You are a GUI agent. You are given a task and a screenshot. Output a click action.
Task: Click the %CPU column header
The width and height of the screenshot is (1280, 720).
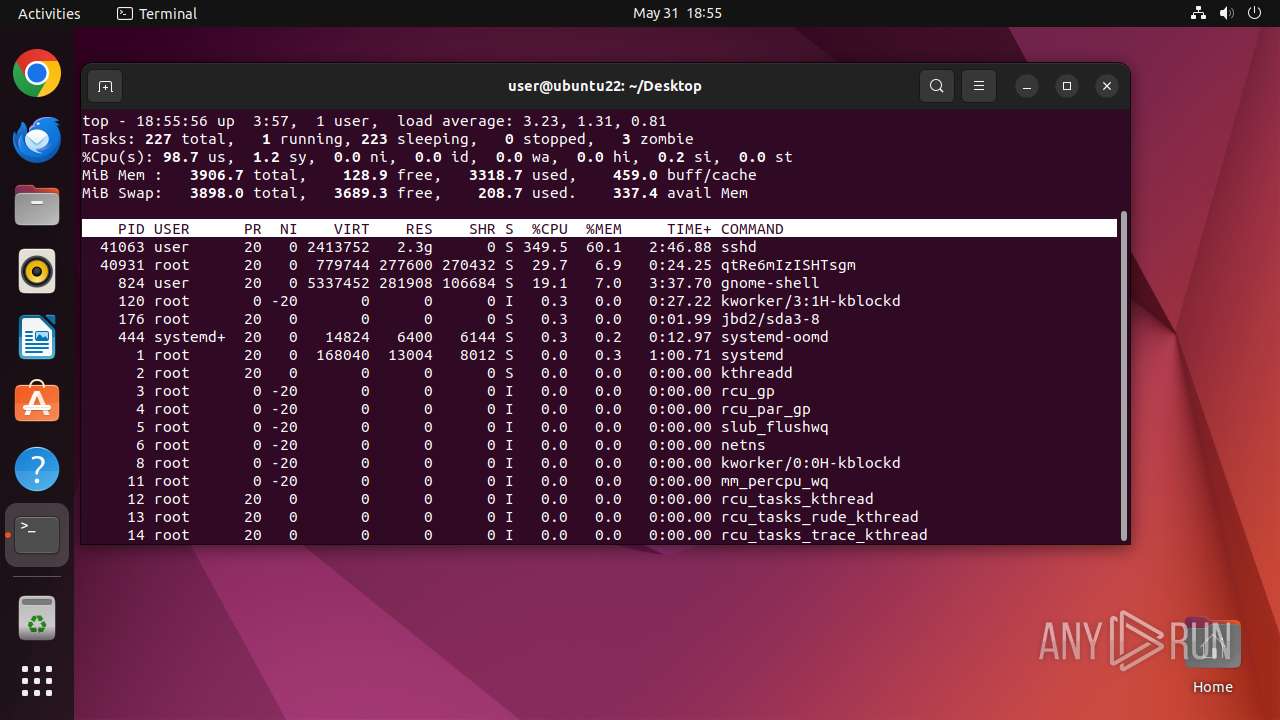point(550,229)
